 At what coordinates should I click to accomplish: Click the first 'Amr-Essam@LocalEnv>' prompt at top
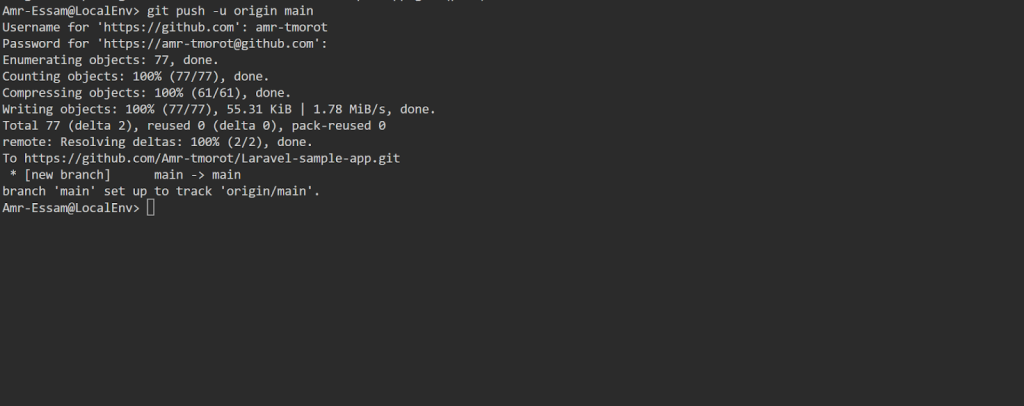click(x=70, y=10)
